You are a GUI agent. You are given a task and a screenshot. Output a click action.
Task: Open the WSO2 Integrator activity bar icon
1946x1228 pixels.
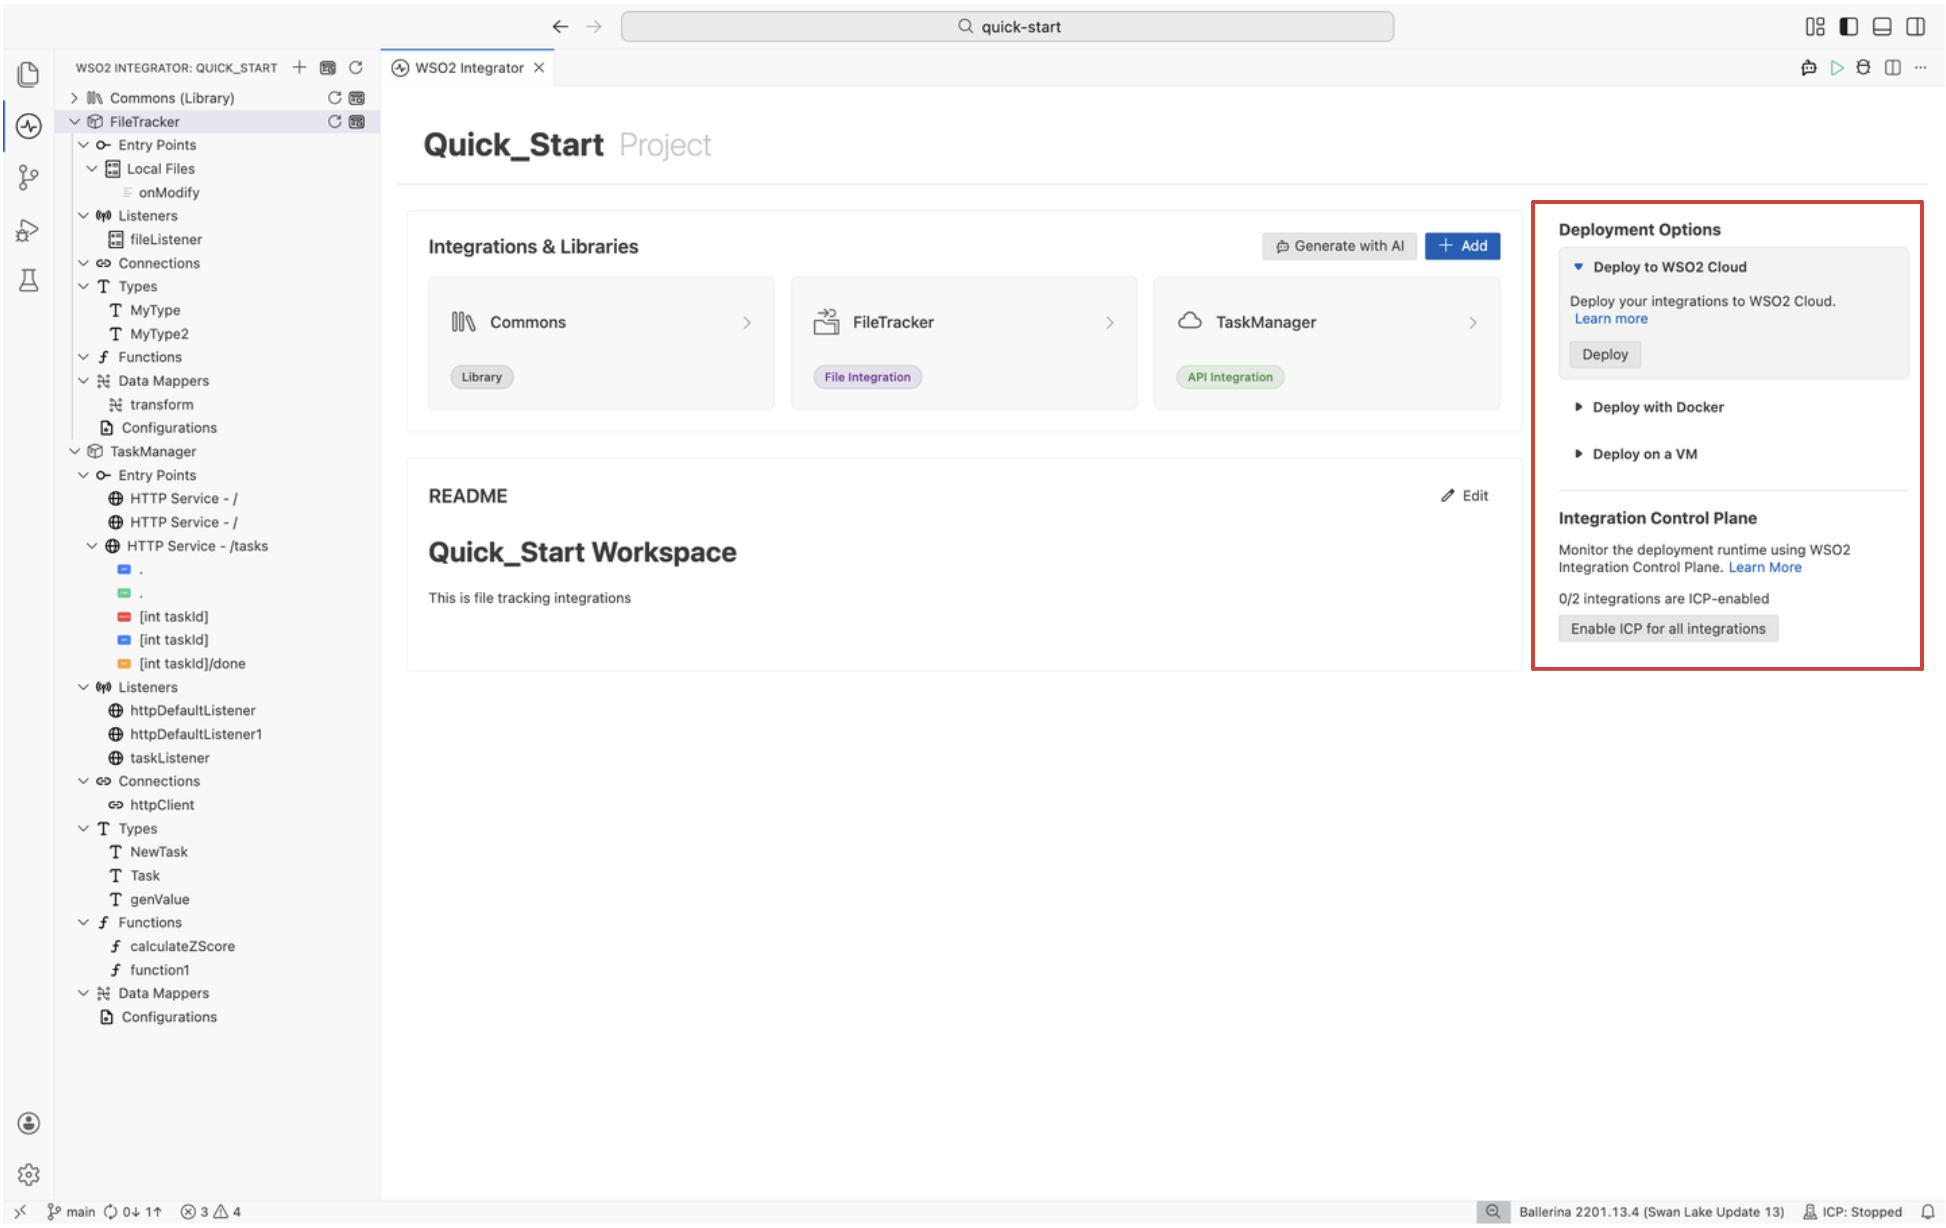[x=28, y=126]
